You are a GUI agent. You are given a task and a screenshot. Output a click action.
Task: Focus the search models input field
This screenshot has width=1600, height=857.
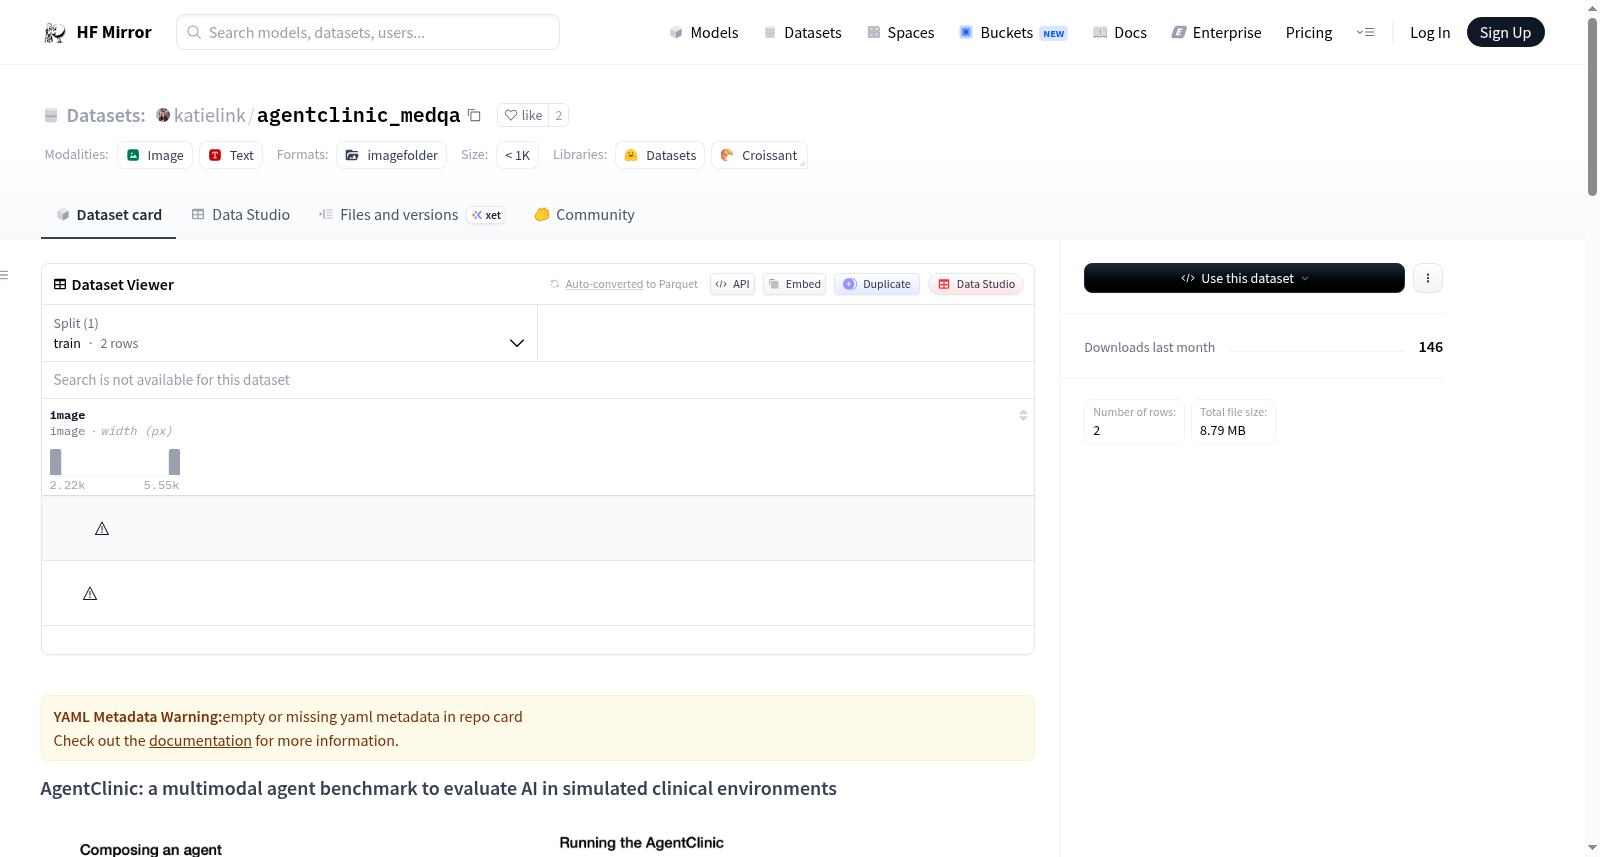(368, 32)
